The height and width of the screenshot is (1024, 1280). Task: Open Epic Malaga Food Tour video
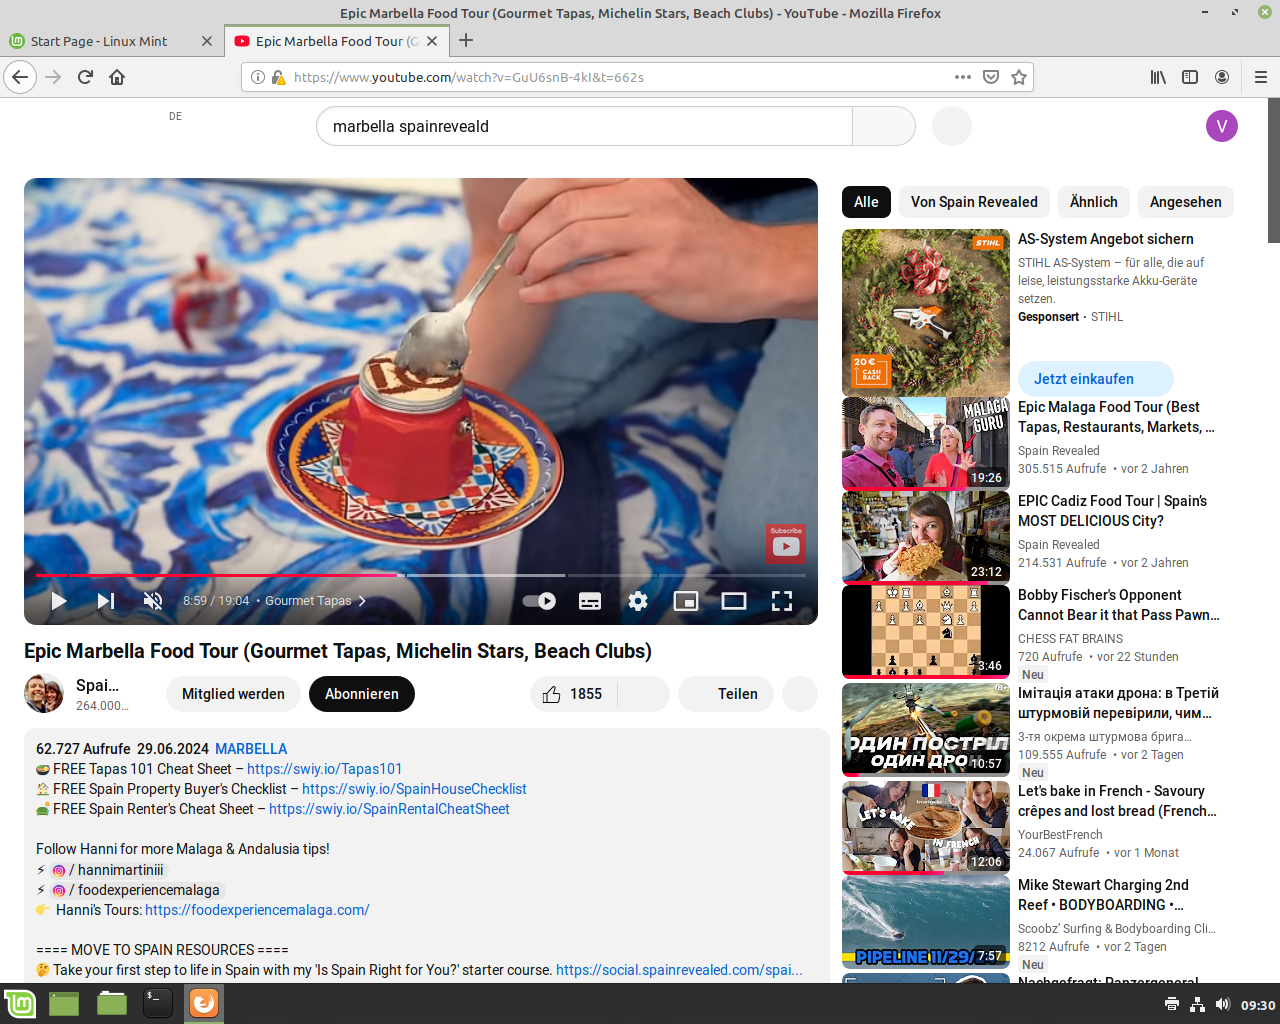[x=926, y=443]
